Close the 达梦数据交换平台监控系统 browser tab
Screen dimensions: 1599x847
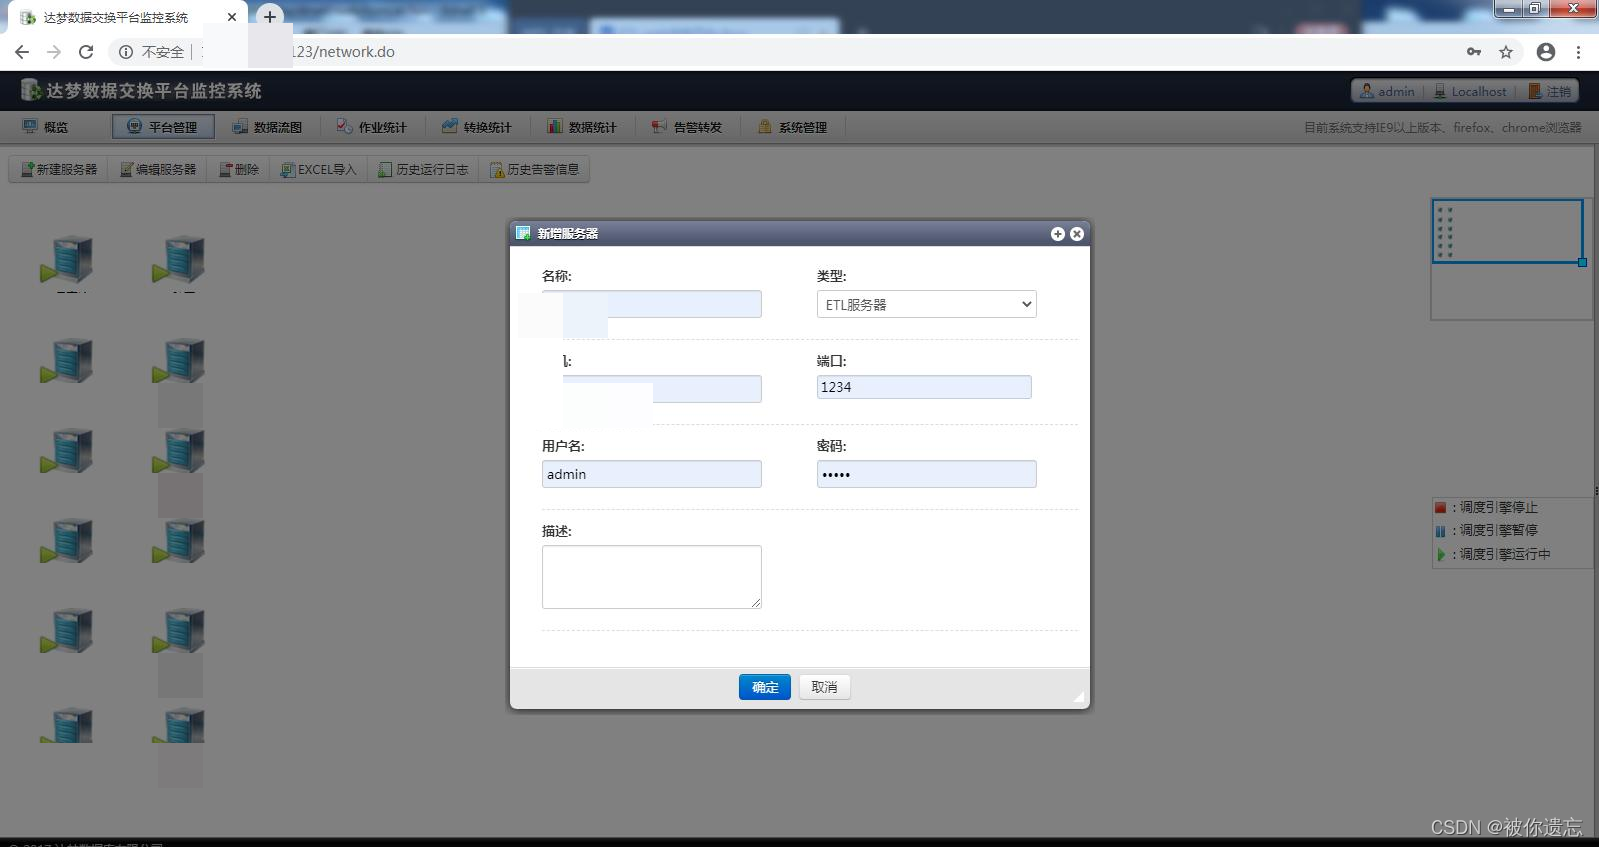(232, 17)
